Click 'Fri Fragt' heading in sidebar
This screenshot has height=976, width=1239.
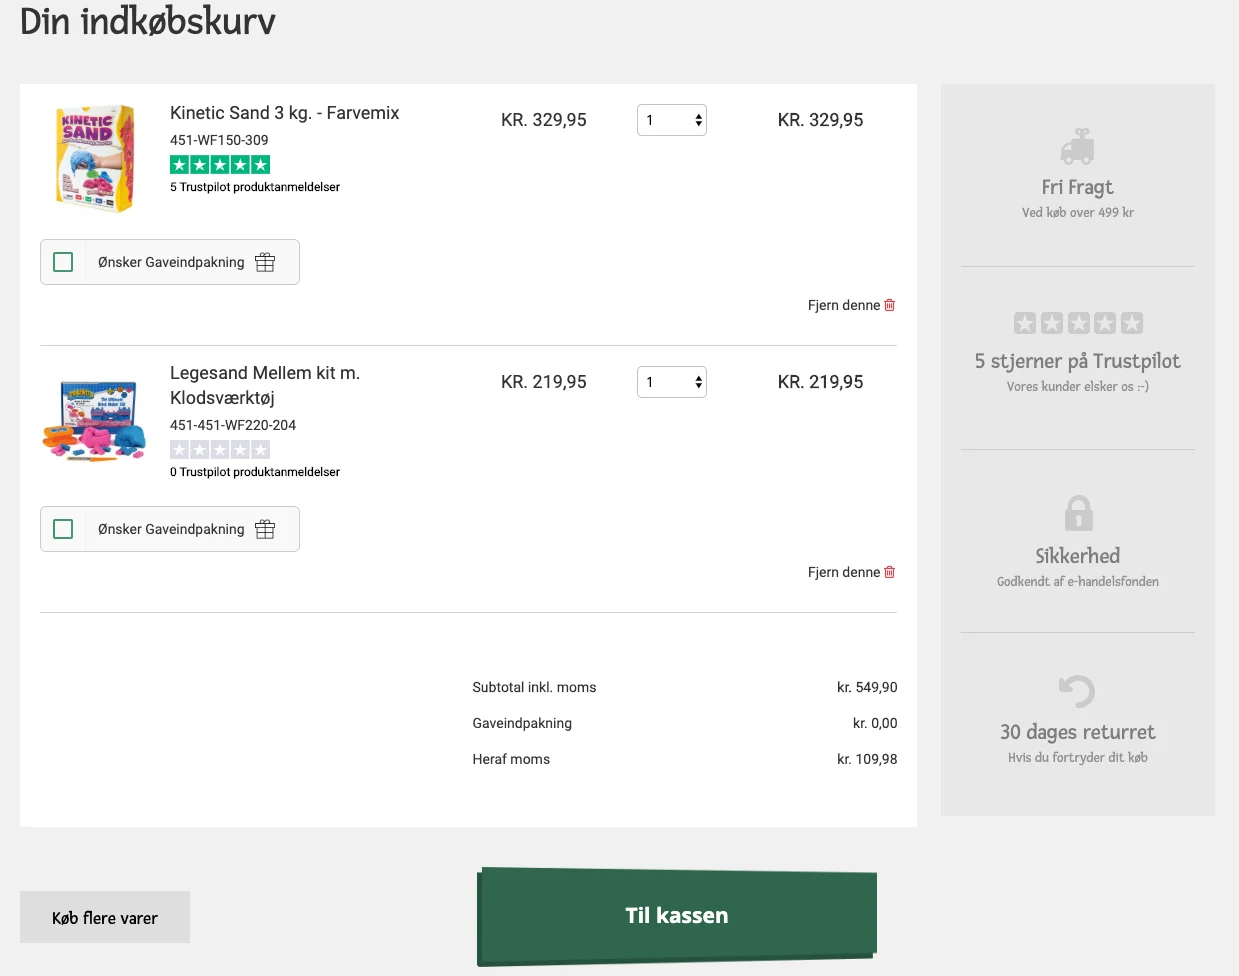coord(1078,187)
